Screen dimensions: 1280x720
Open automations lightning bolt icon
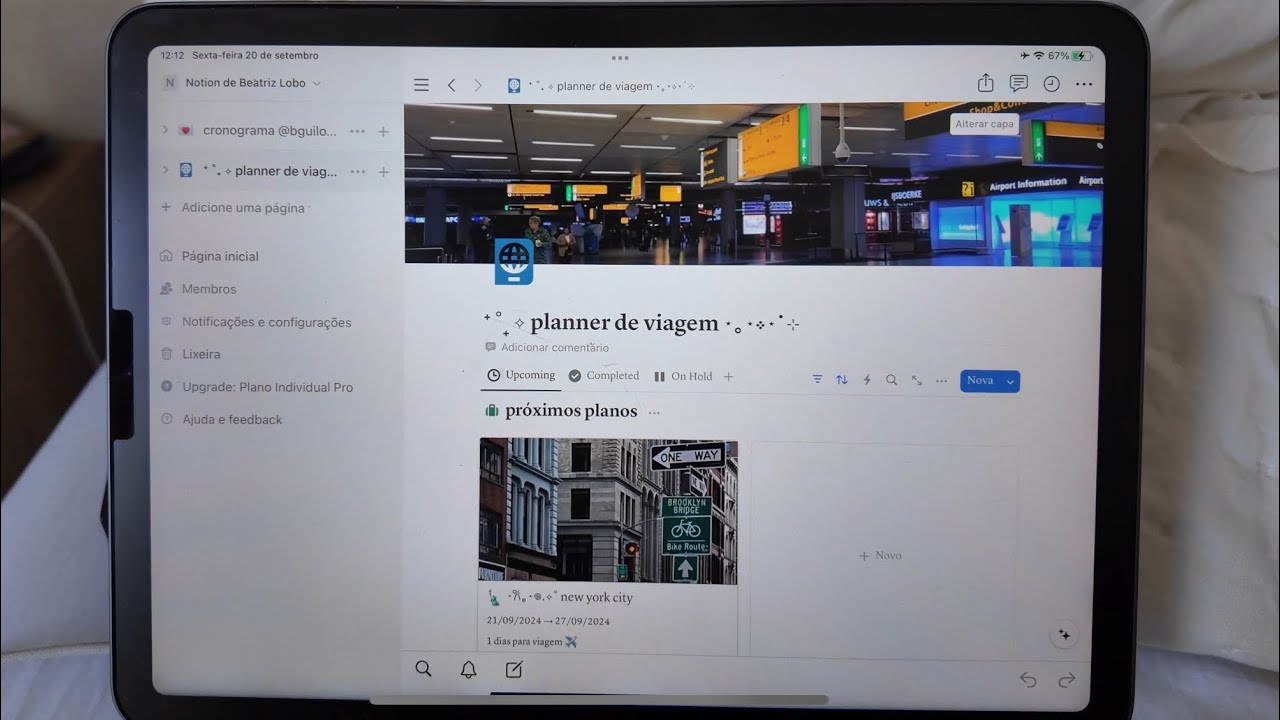(867, 380)
